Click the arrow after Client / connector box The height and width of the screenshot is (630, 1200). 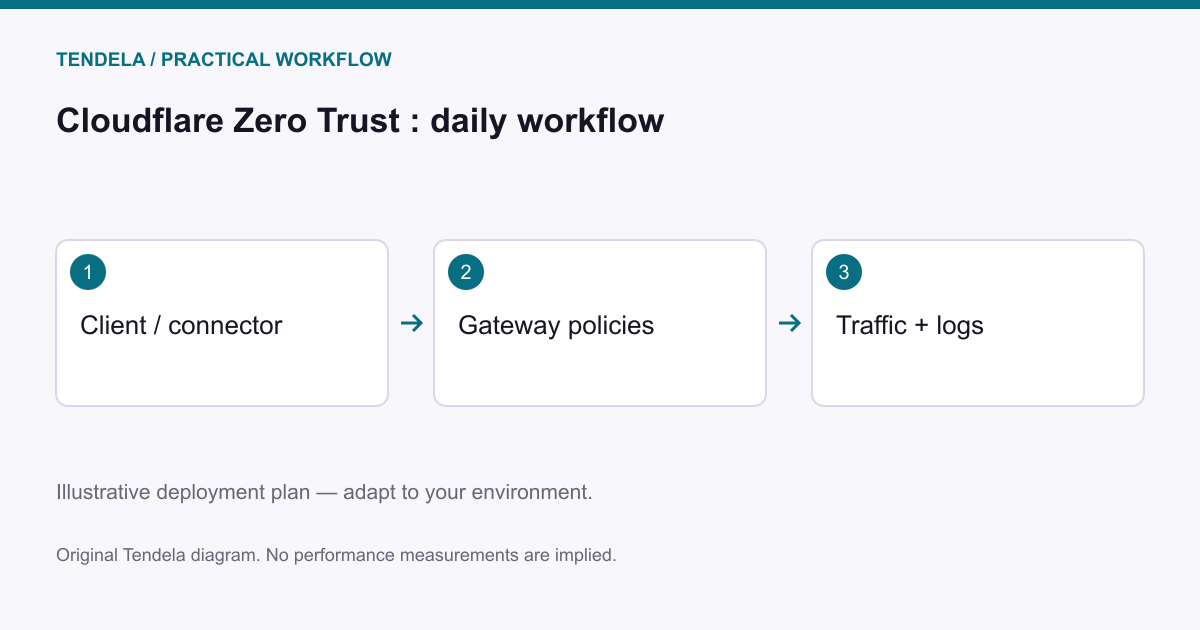(x=411, y=323)
